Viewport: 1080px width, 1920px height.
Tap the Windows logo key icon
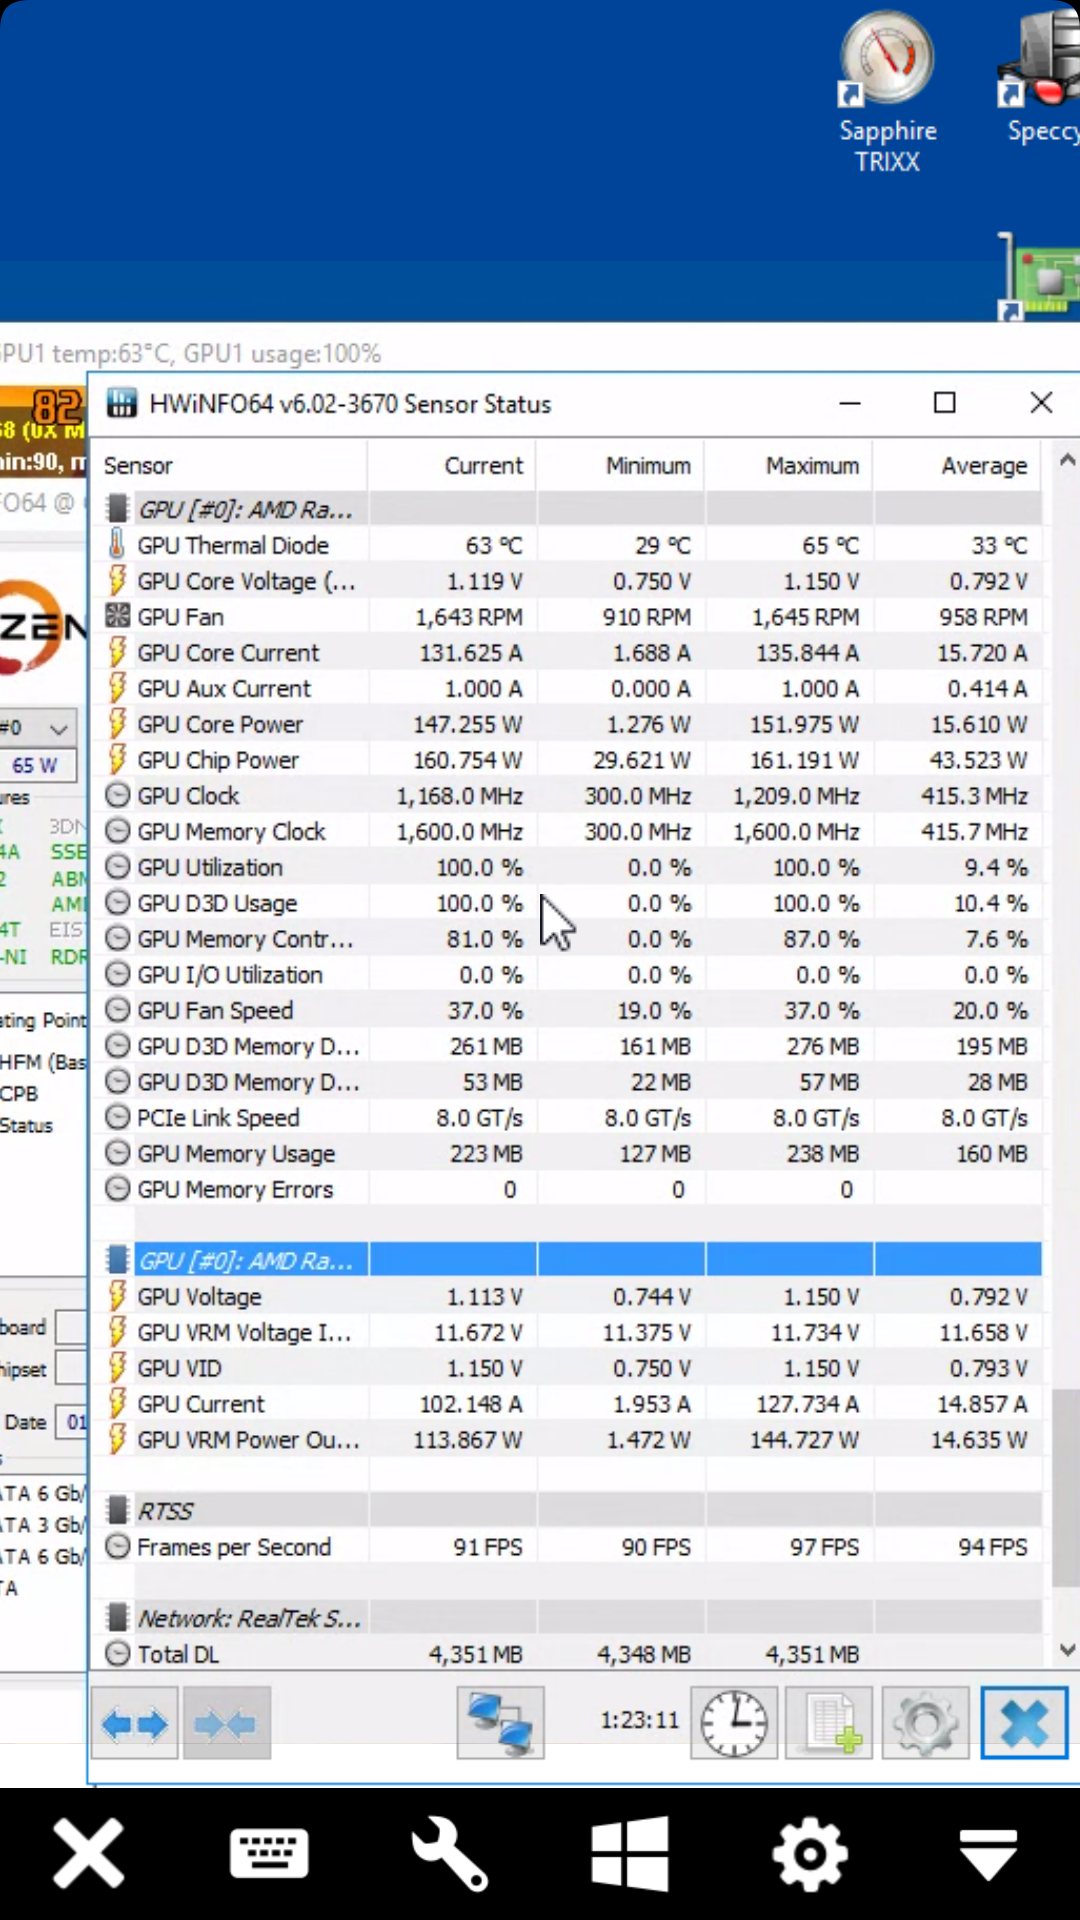tap(630, 1854)
